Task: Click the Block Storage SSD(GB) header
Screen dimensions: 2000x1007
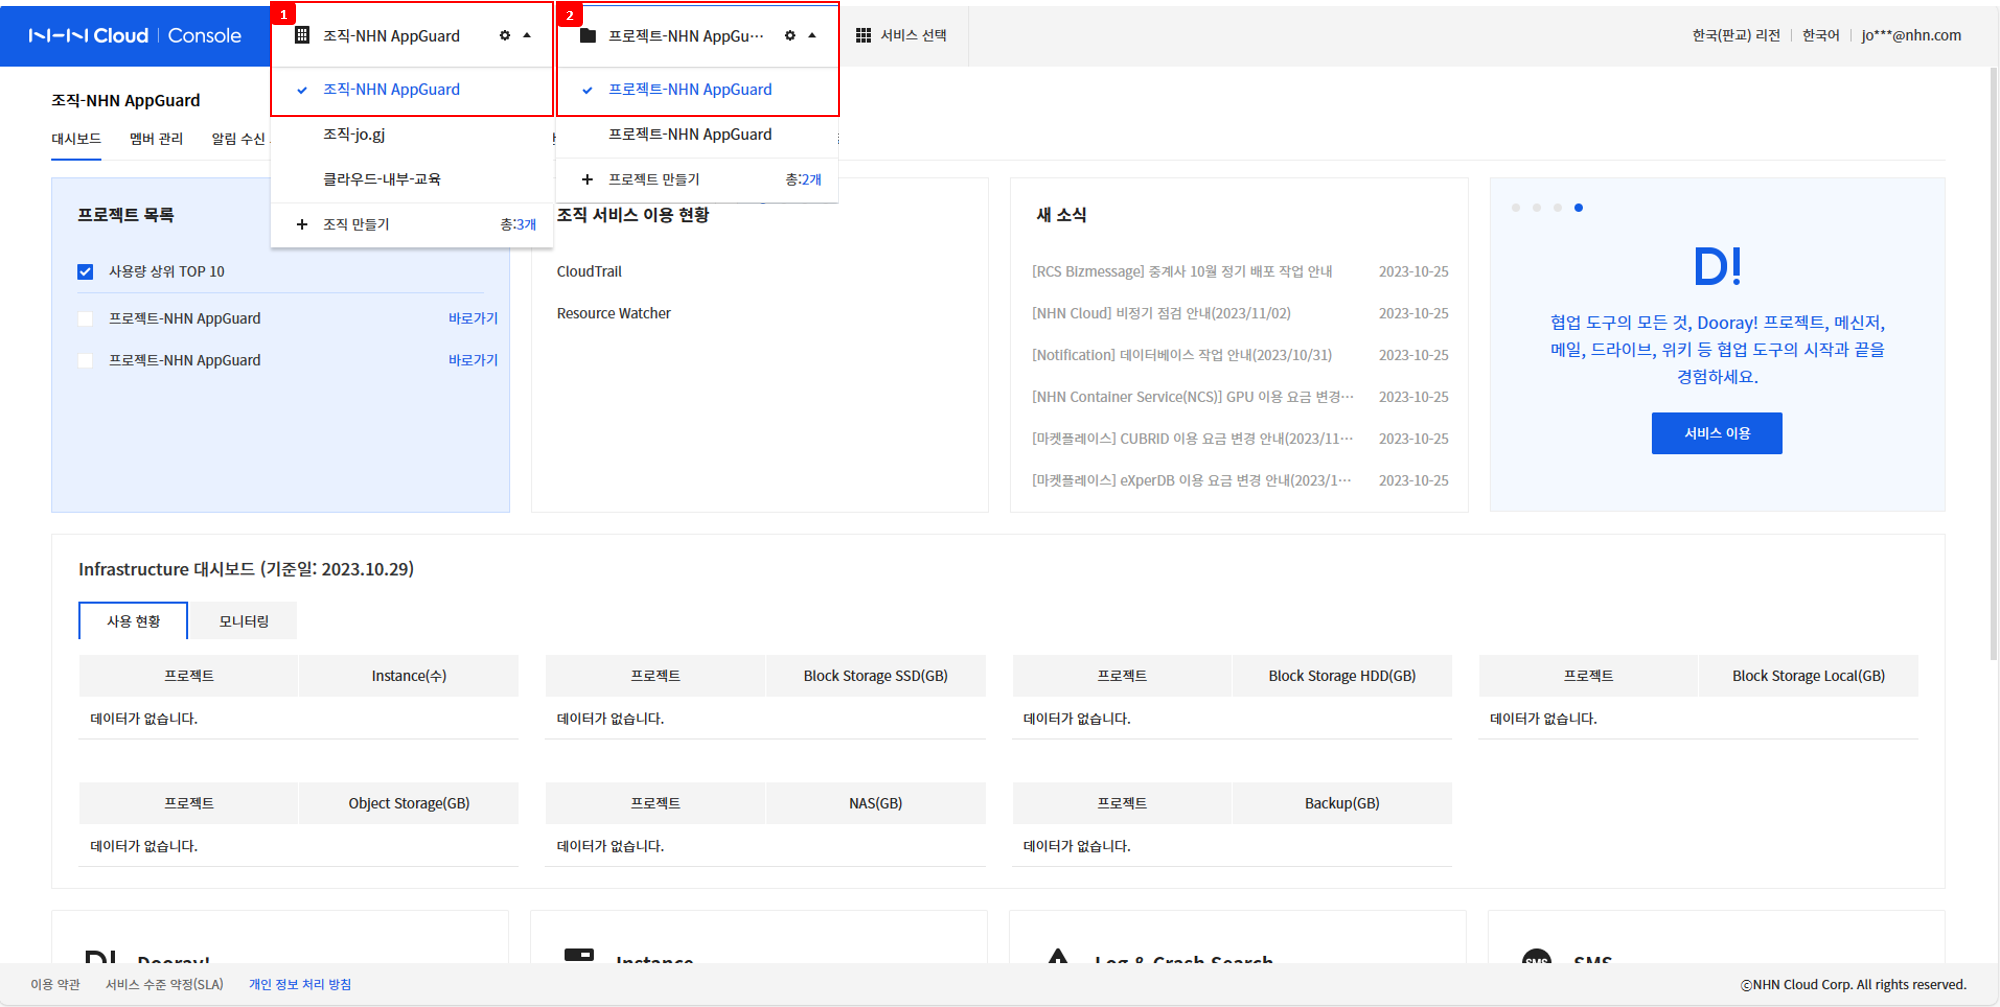Action: 875,677
